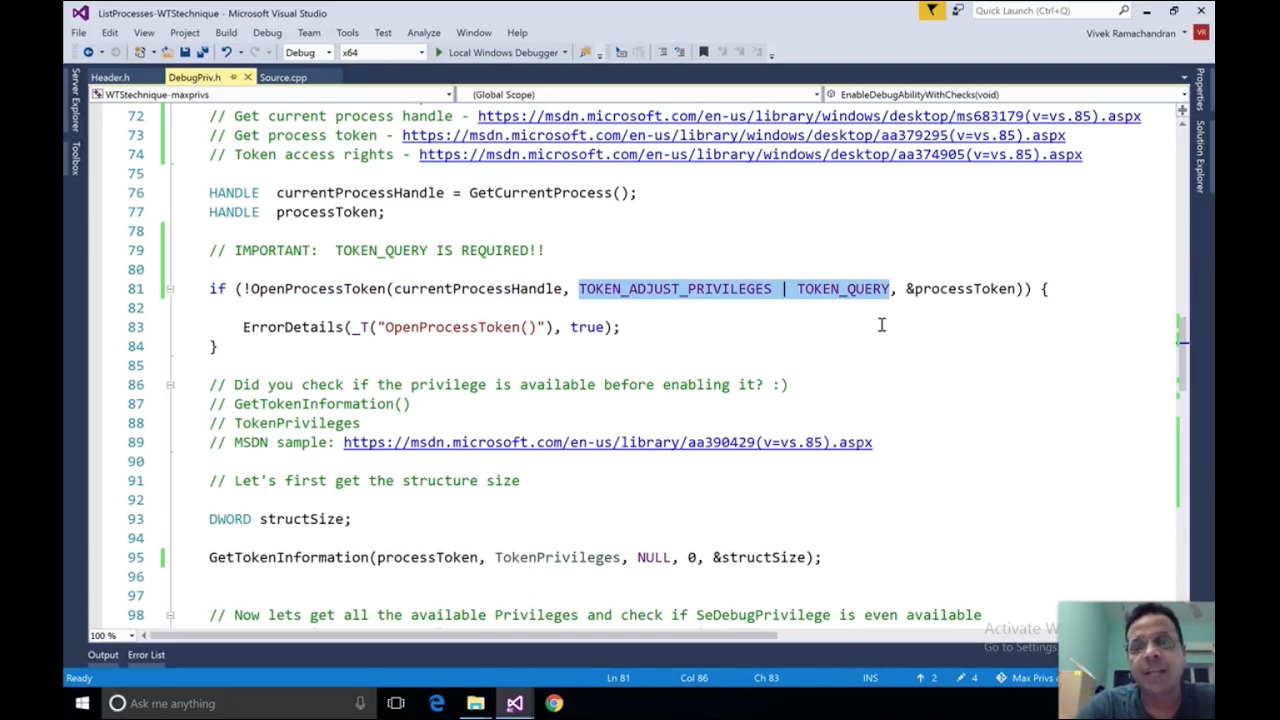Open the ms683179 MSDN link on line 72

click(809, 116)
